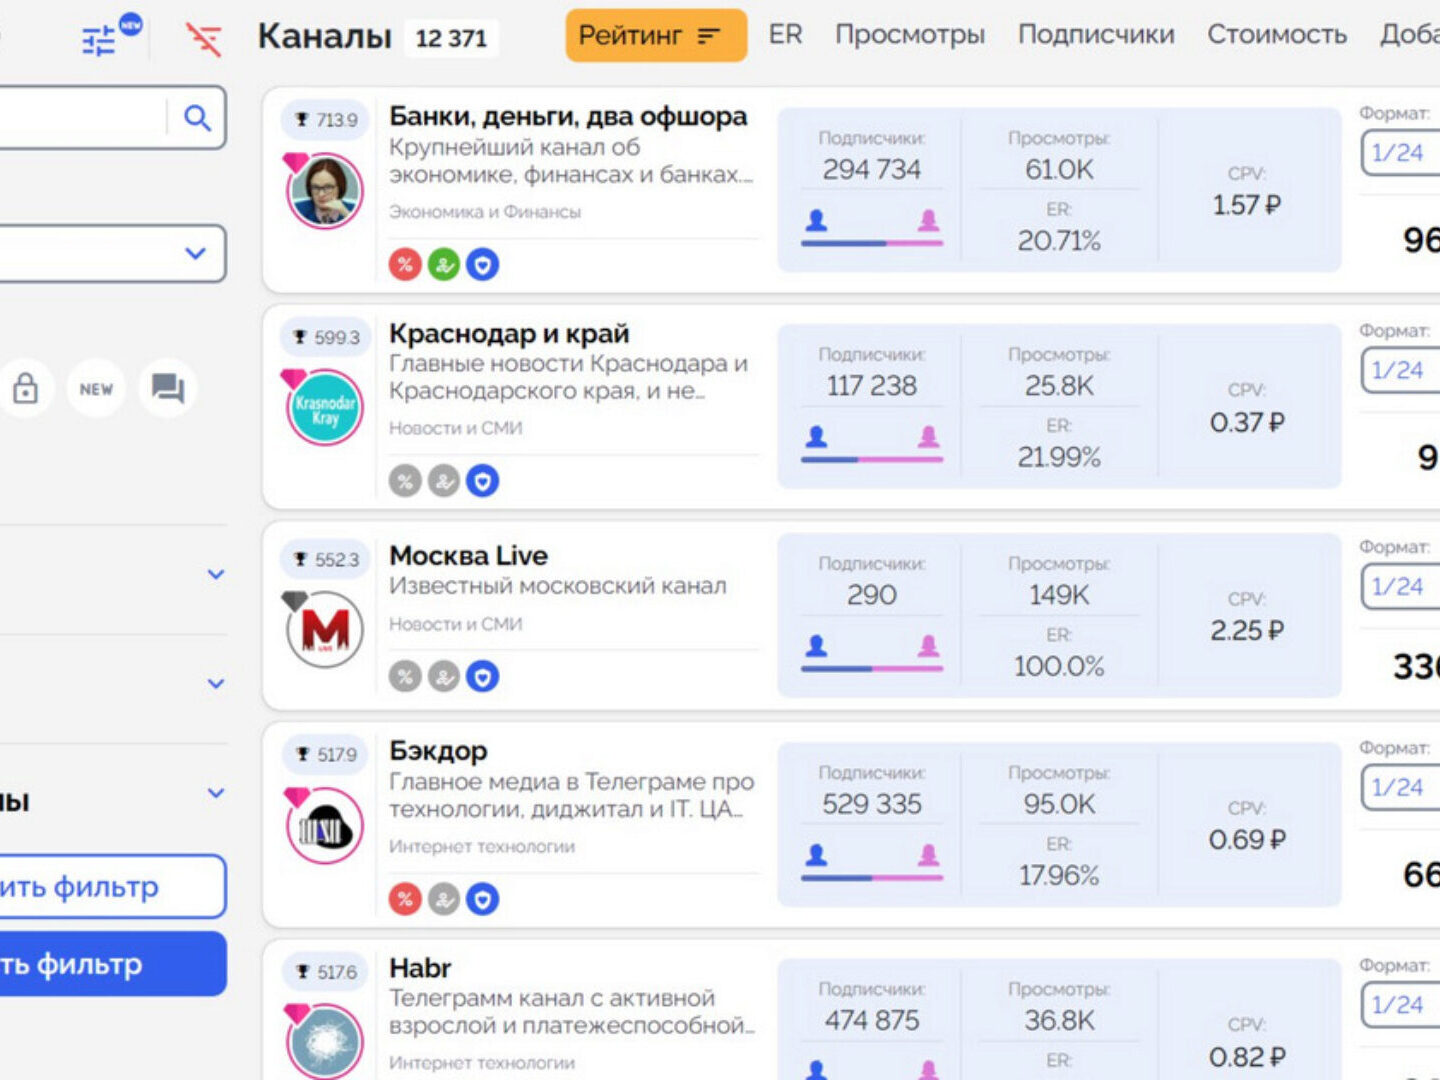Sort channels by Просмотры

pyautogui.click(x=909, y=35)
